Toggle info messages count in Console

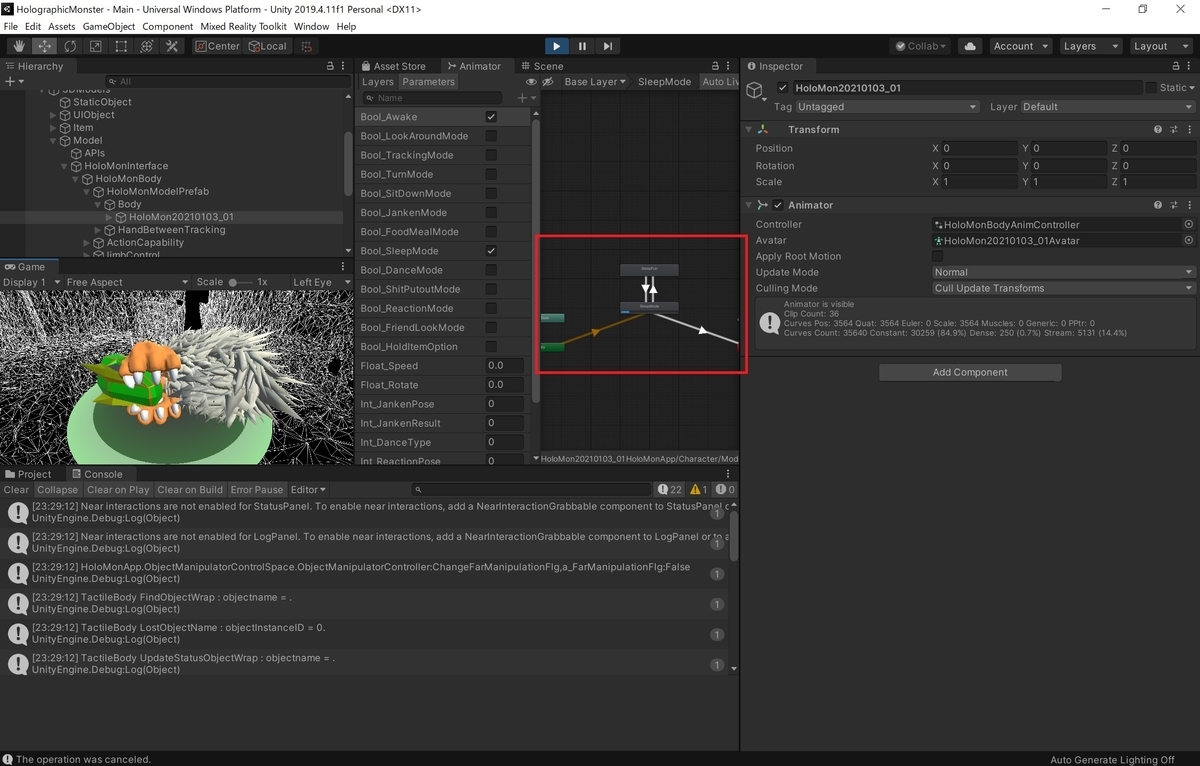point(670,489)
